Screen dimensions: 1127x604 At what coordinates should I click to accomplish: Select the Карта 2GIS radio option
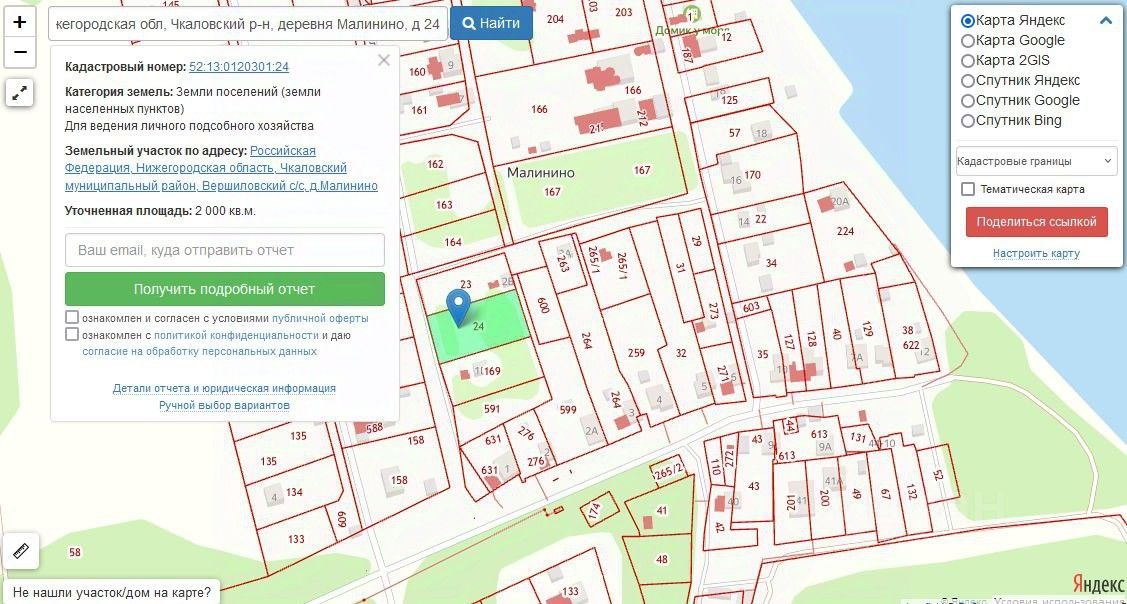tap(968, 61)
